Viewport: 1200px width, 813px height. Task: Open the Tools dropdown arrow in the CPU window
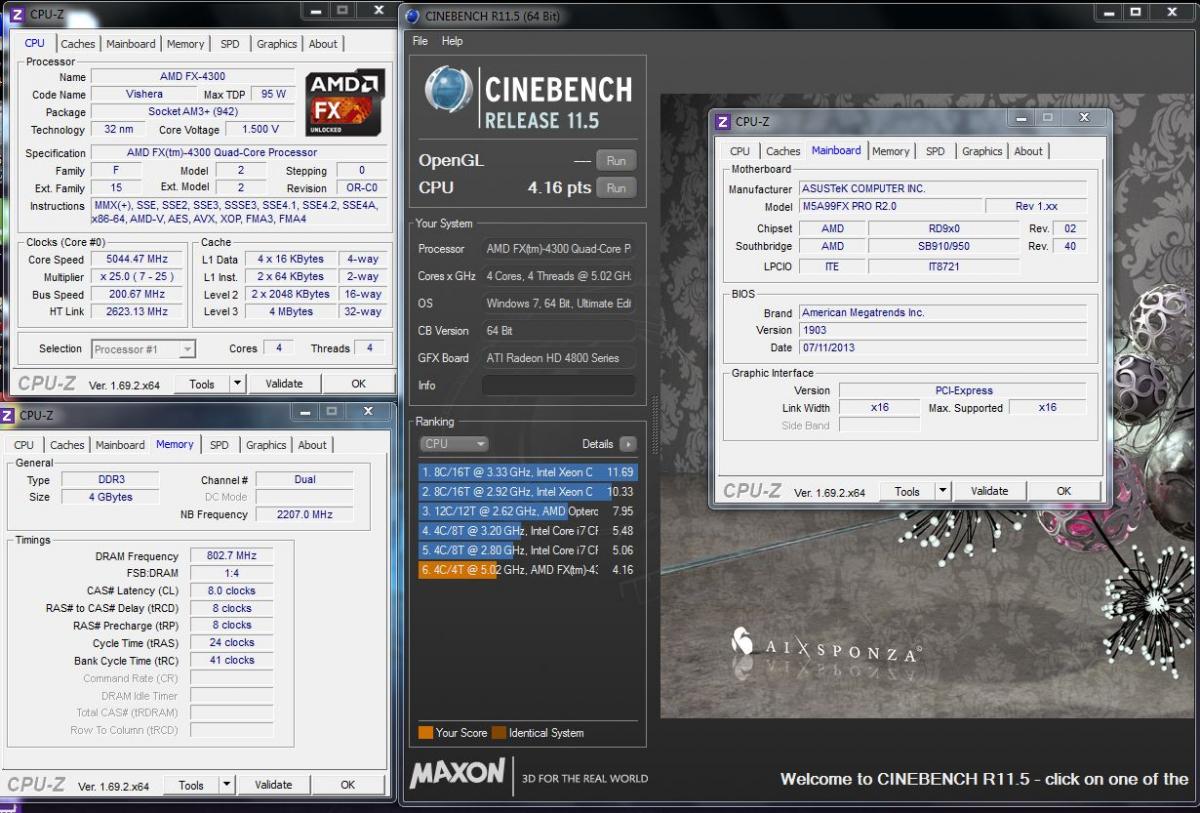[x=237, y=383]
